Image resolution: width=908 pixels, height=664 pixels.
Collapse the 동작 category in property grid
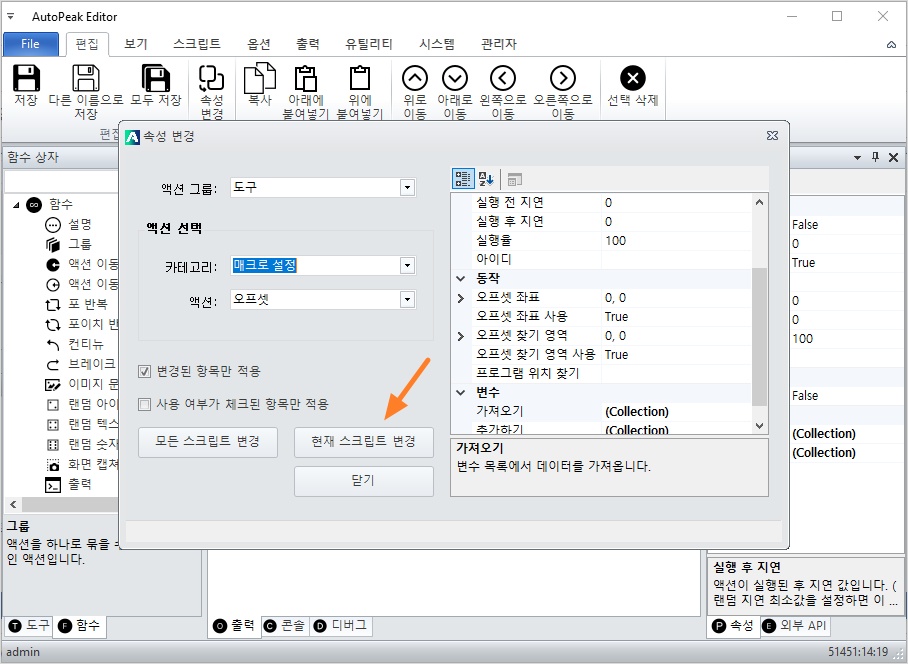[x=460, y=278]
